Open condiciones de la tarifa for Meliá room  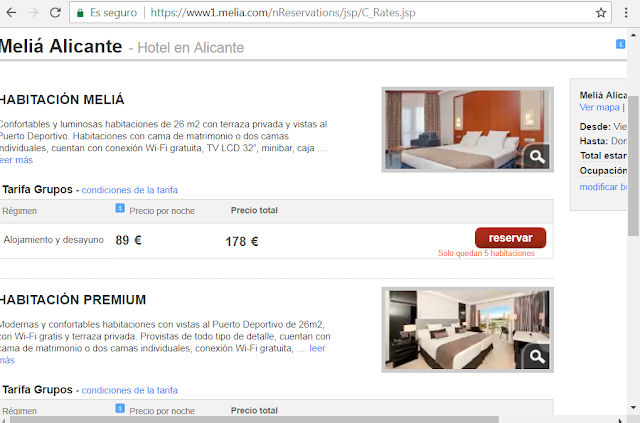click(x=129, y=190)
